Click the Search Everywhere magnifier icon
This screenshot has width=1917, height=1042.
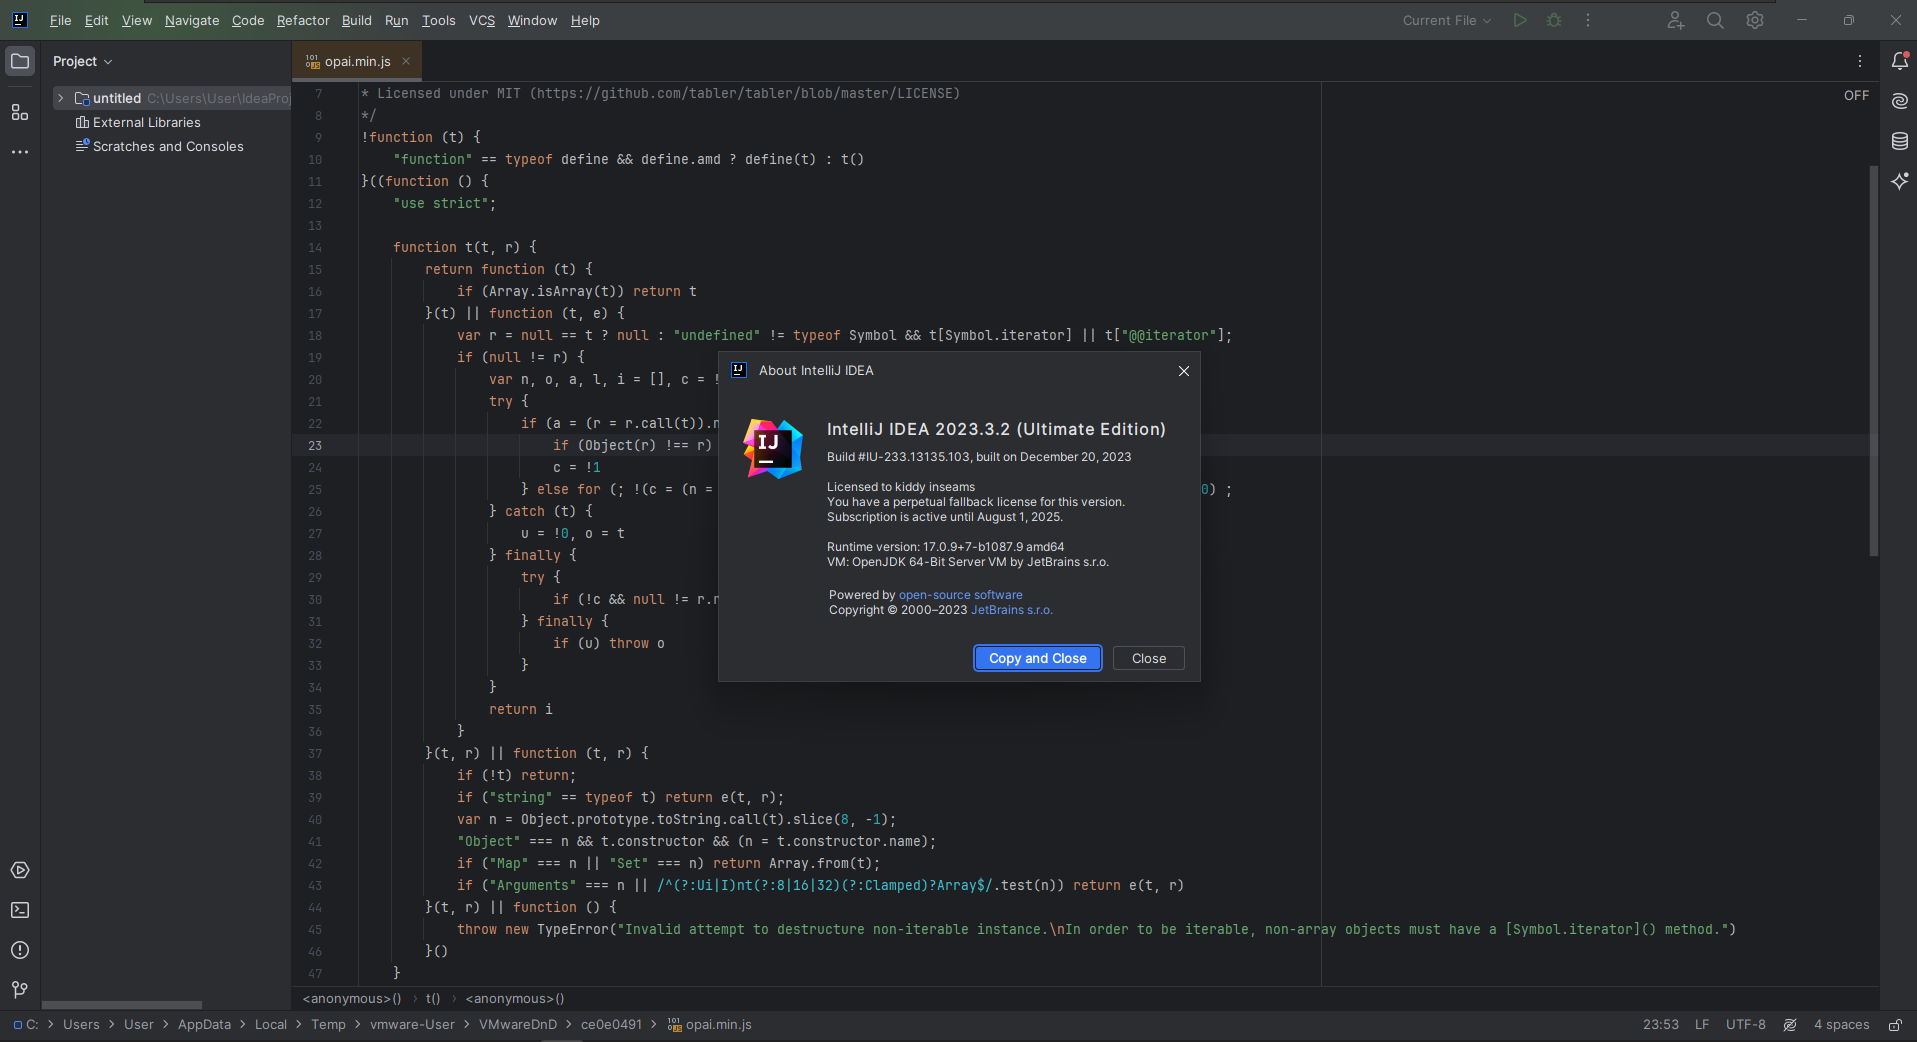(1715, 20)
